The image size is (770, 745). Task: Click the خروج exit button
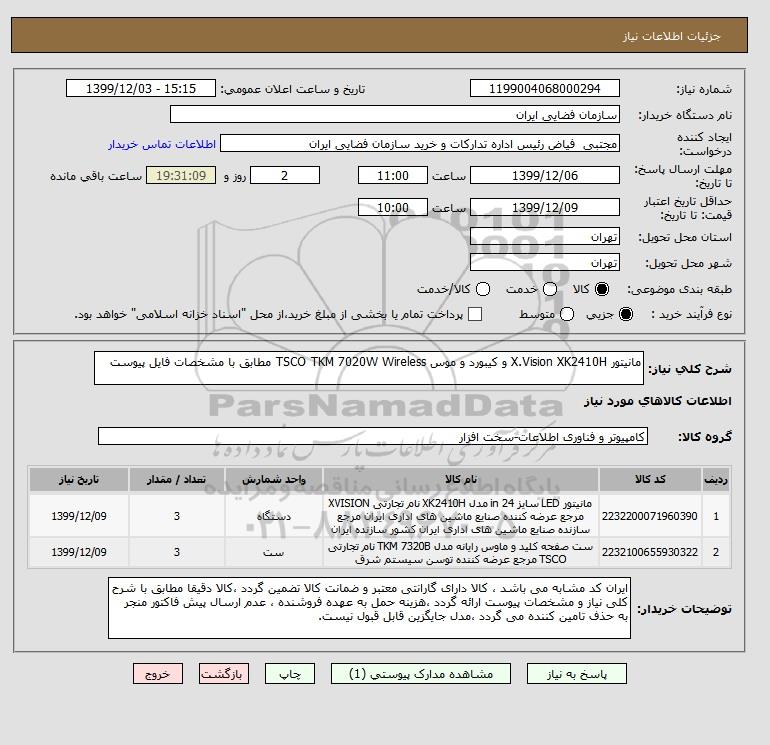[x=158, y=674]
